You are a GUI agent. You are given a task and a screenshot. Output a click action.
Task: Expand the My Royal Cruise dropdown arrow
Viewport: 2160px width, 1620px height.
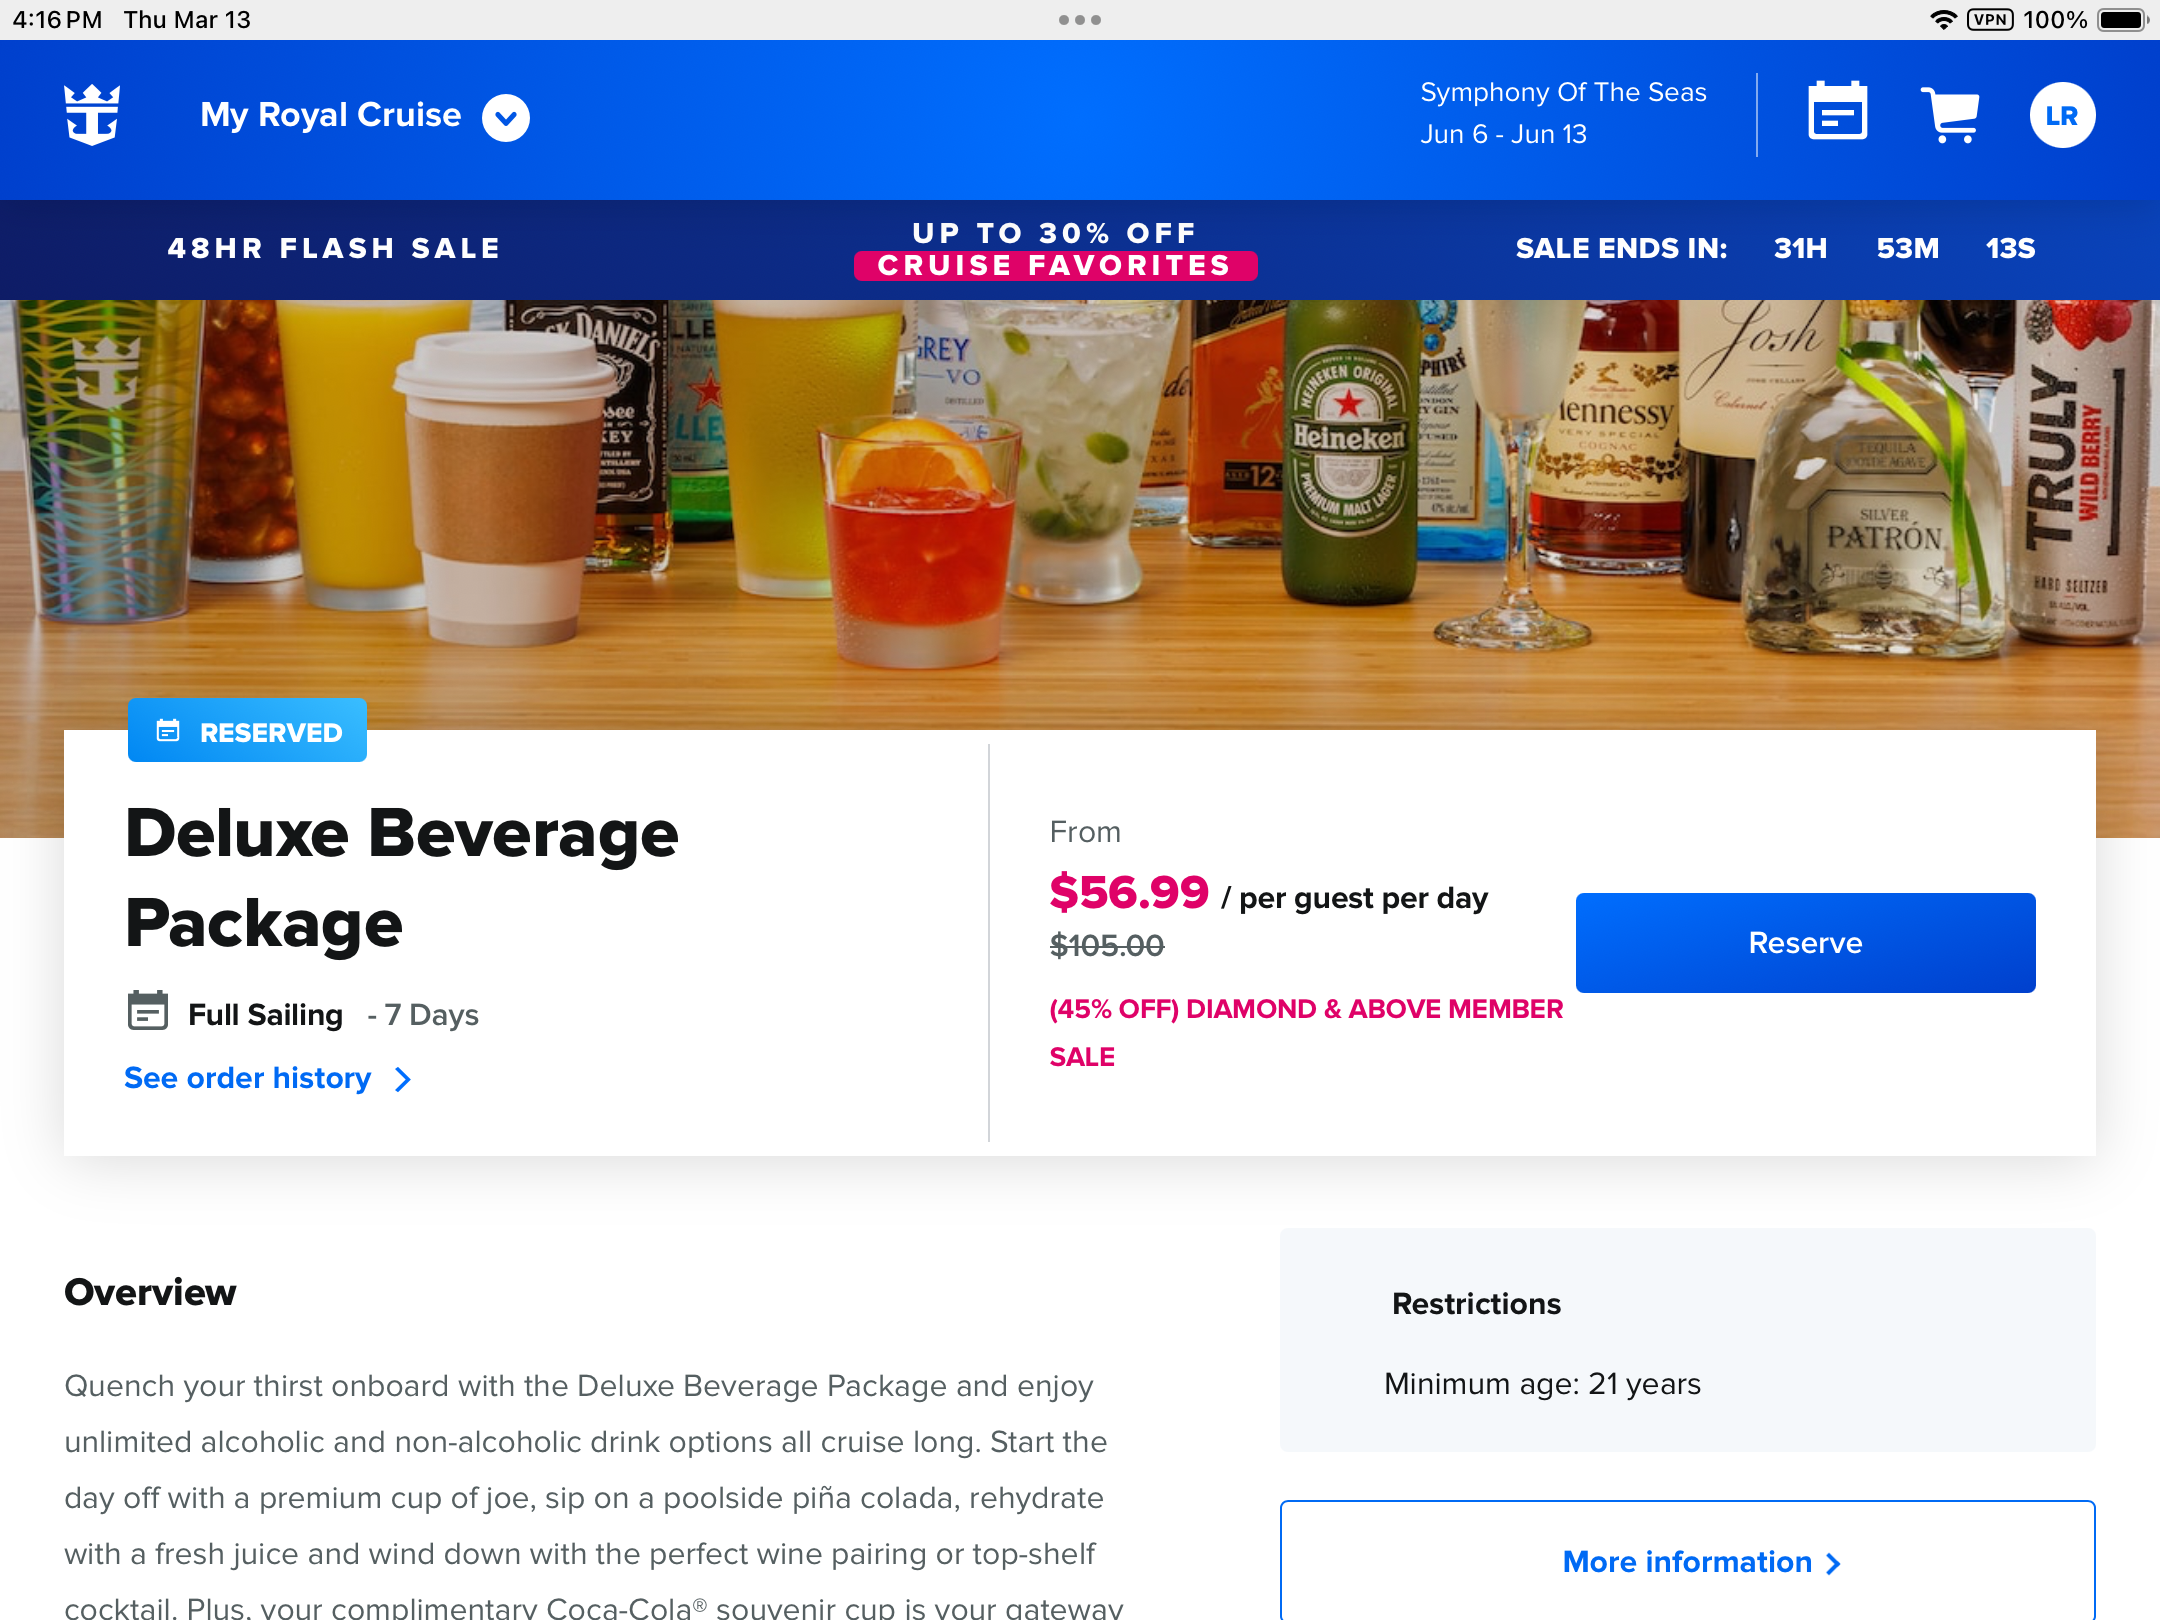click(x=506, y=117)
